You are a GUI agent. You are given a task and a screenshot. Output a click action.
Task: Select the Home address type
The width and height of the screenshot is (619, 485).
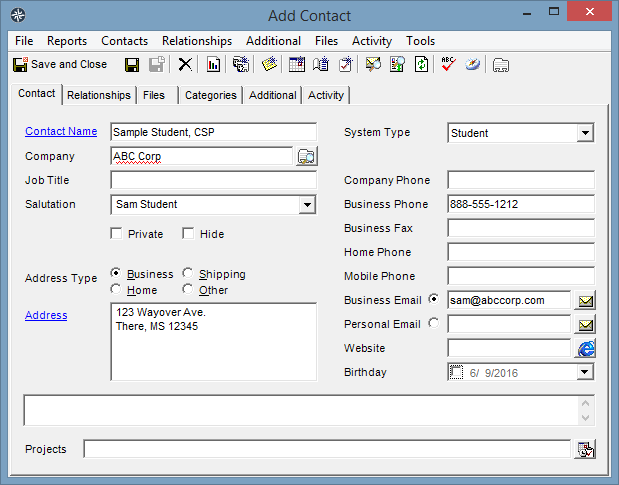click(116, 289)
